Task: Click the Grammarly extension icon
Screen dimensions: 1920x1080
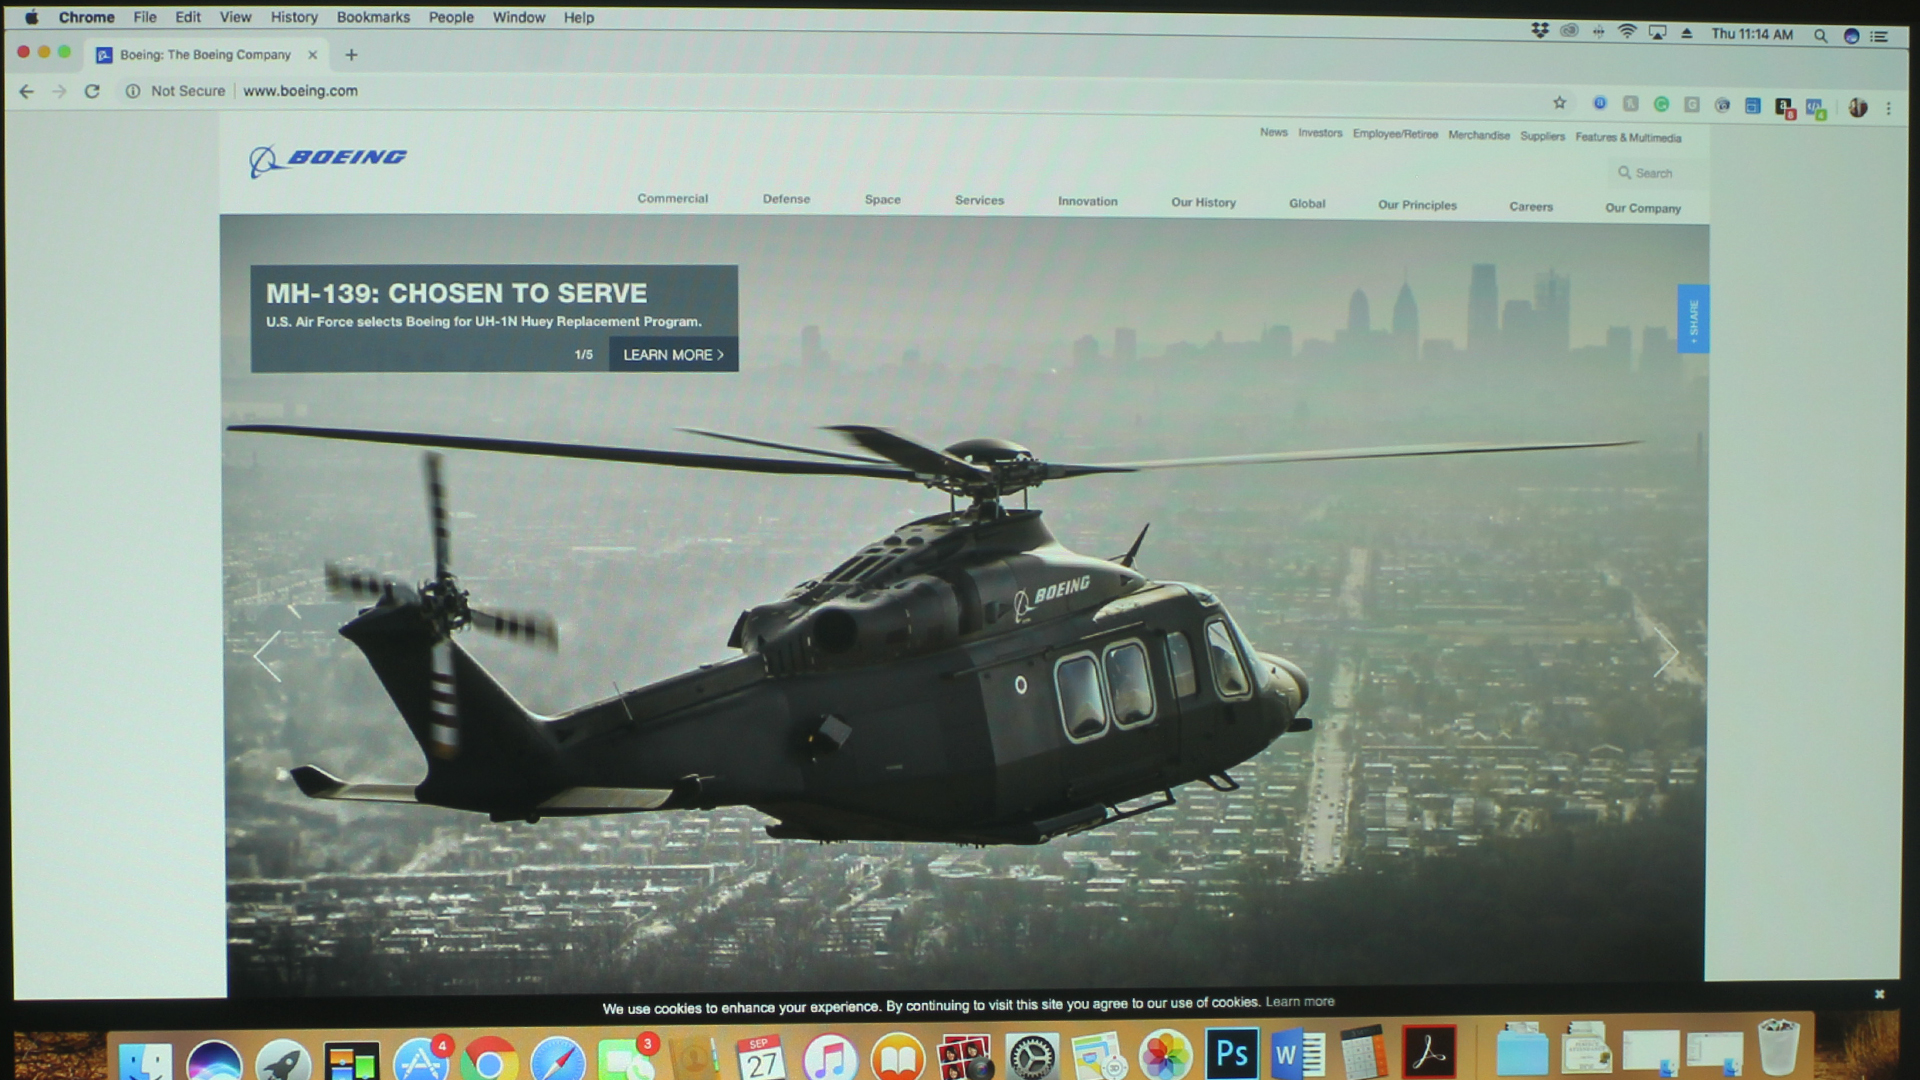Action: (1661, 104)
